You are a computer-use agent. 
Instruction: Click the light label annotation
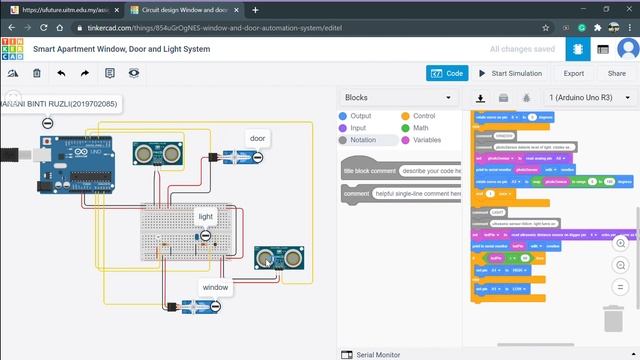[x=205, y=216]
